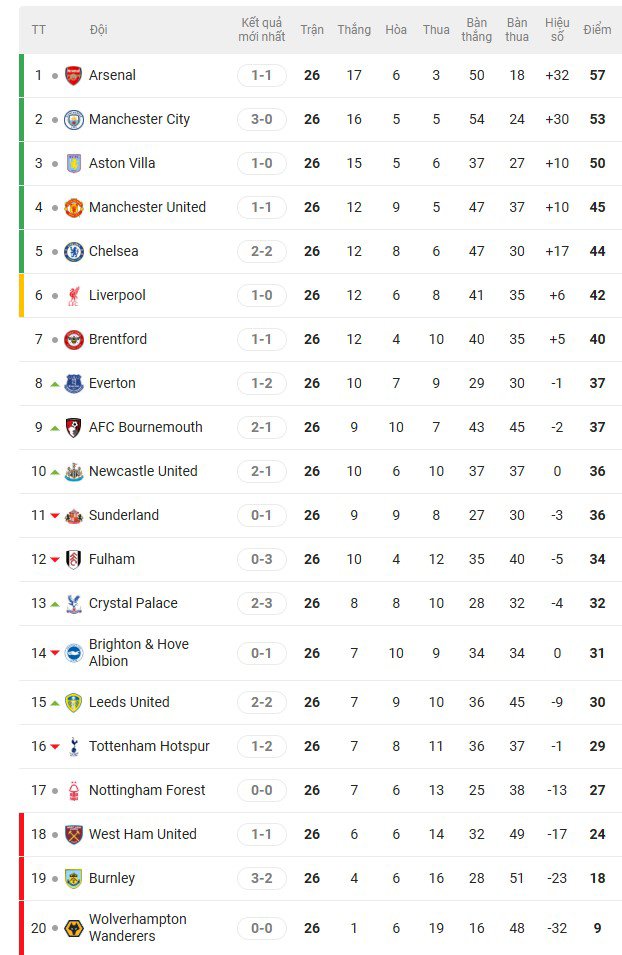The width and height of the screenshot is (622, 955).
Task: Click the Trận column header
Action: (312, 30)
